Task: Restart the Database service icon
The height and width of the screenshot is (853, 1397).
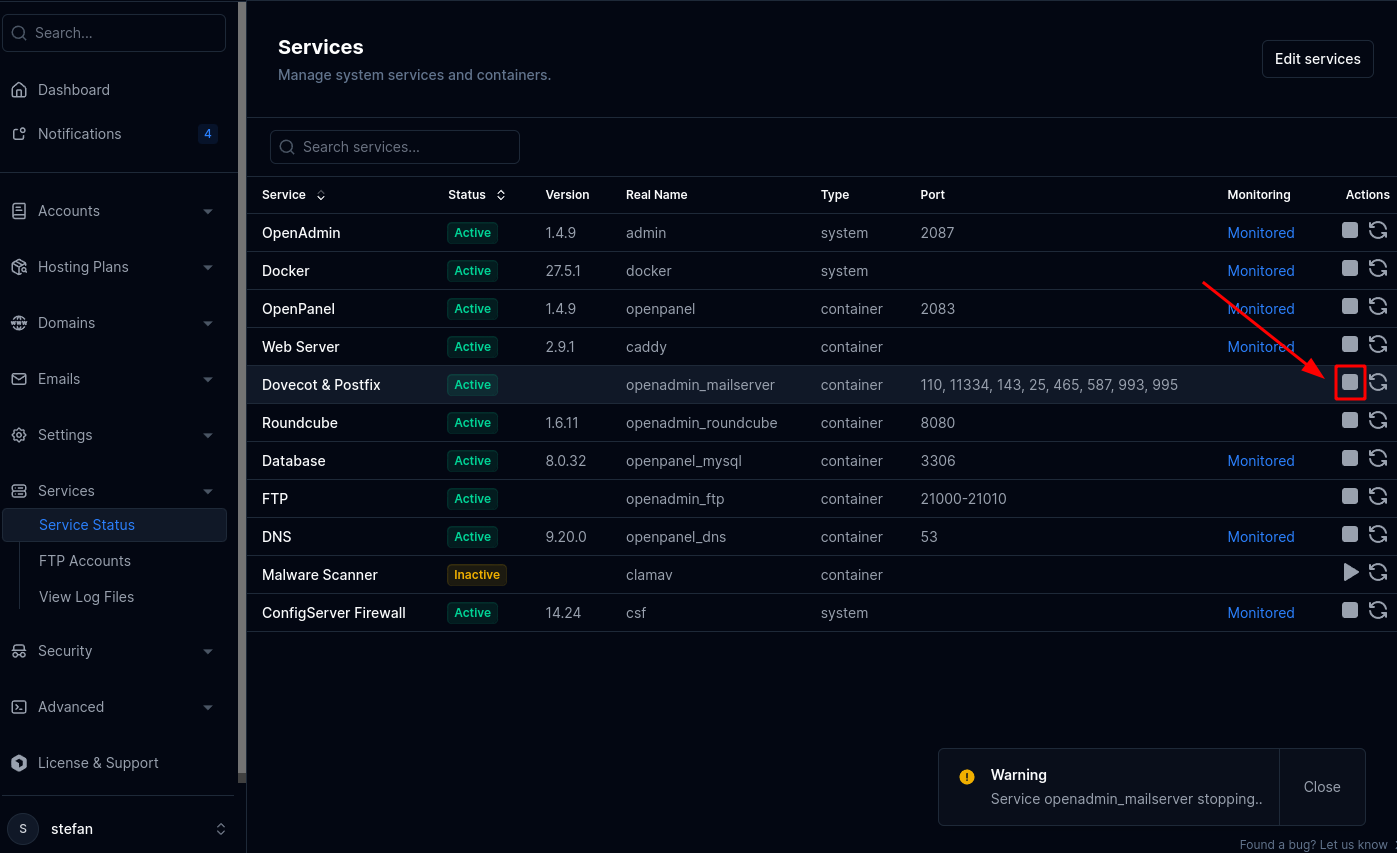Action: 1378,458
